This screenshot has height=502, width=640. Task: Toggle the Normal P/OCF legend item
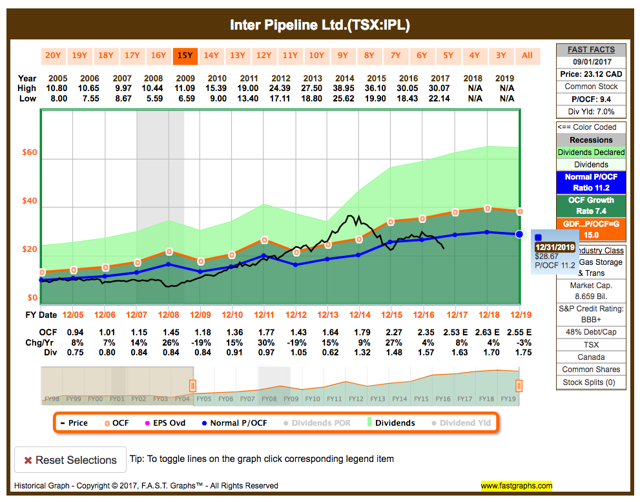tap(235, 423)
